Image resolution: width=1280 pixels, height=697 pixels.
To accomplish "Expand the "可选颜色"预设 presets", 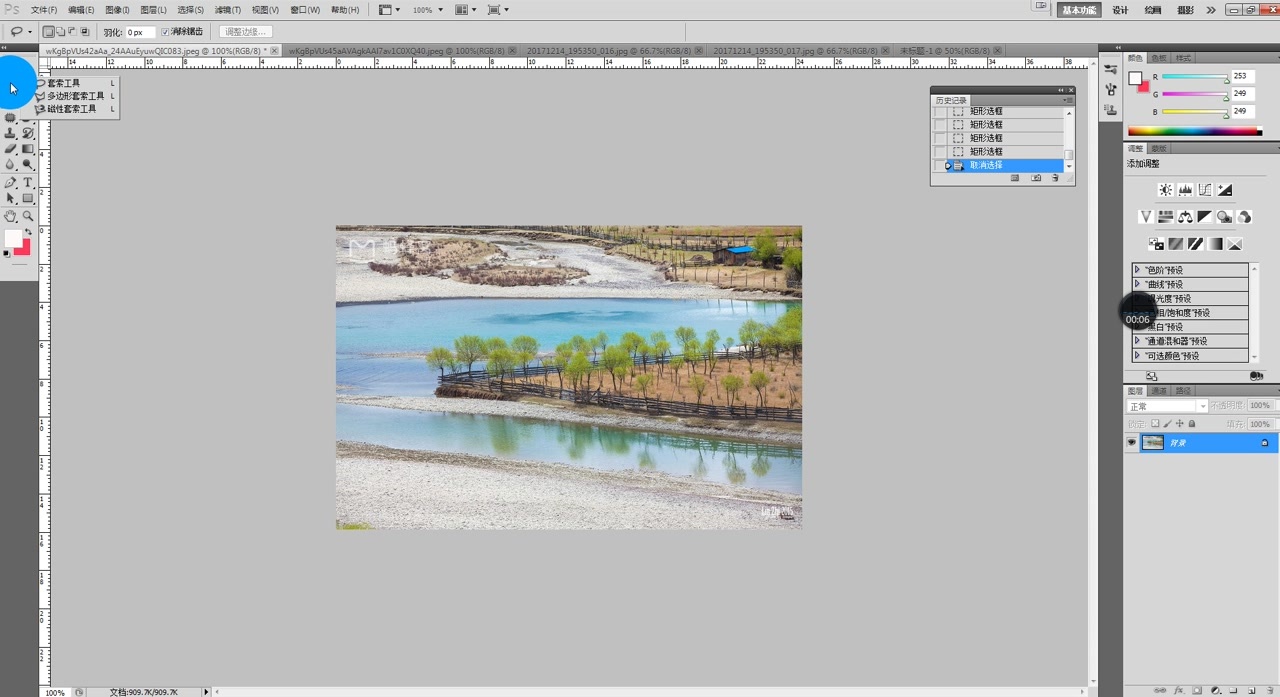I will coord(1137,355).
